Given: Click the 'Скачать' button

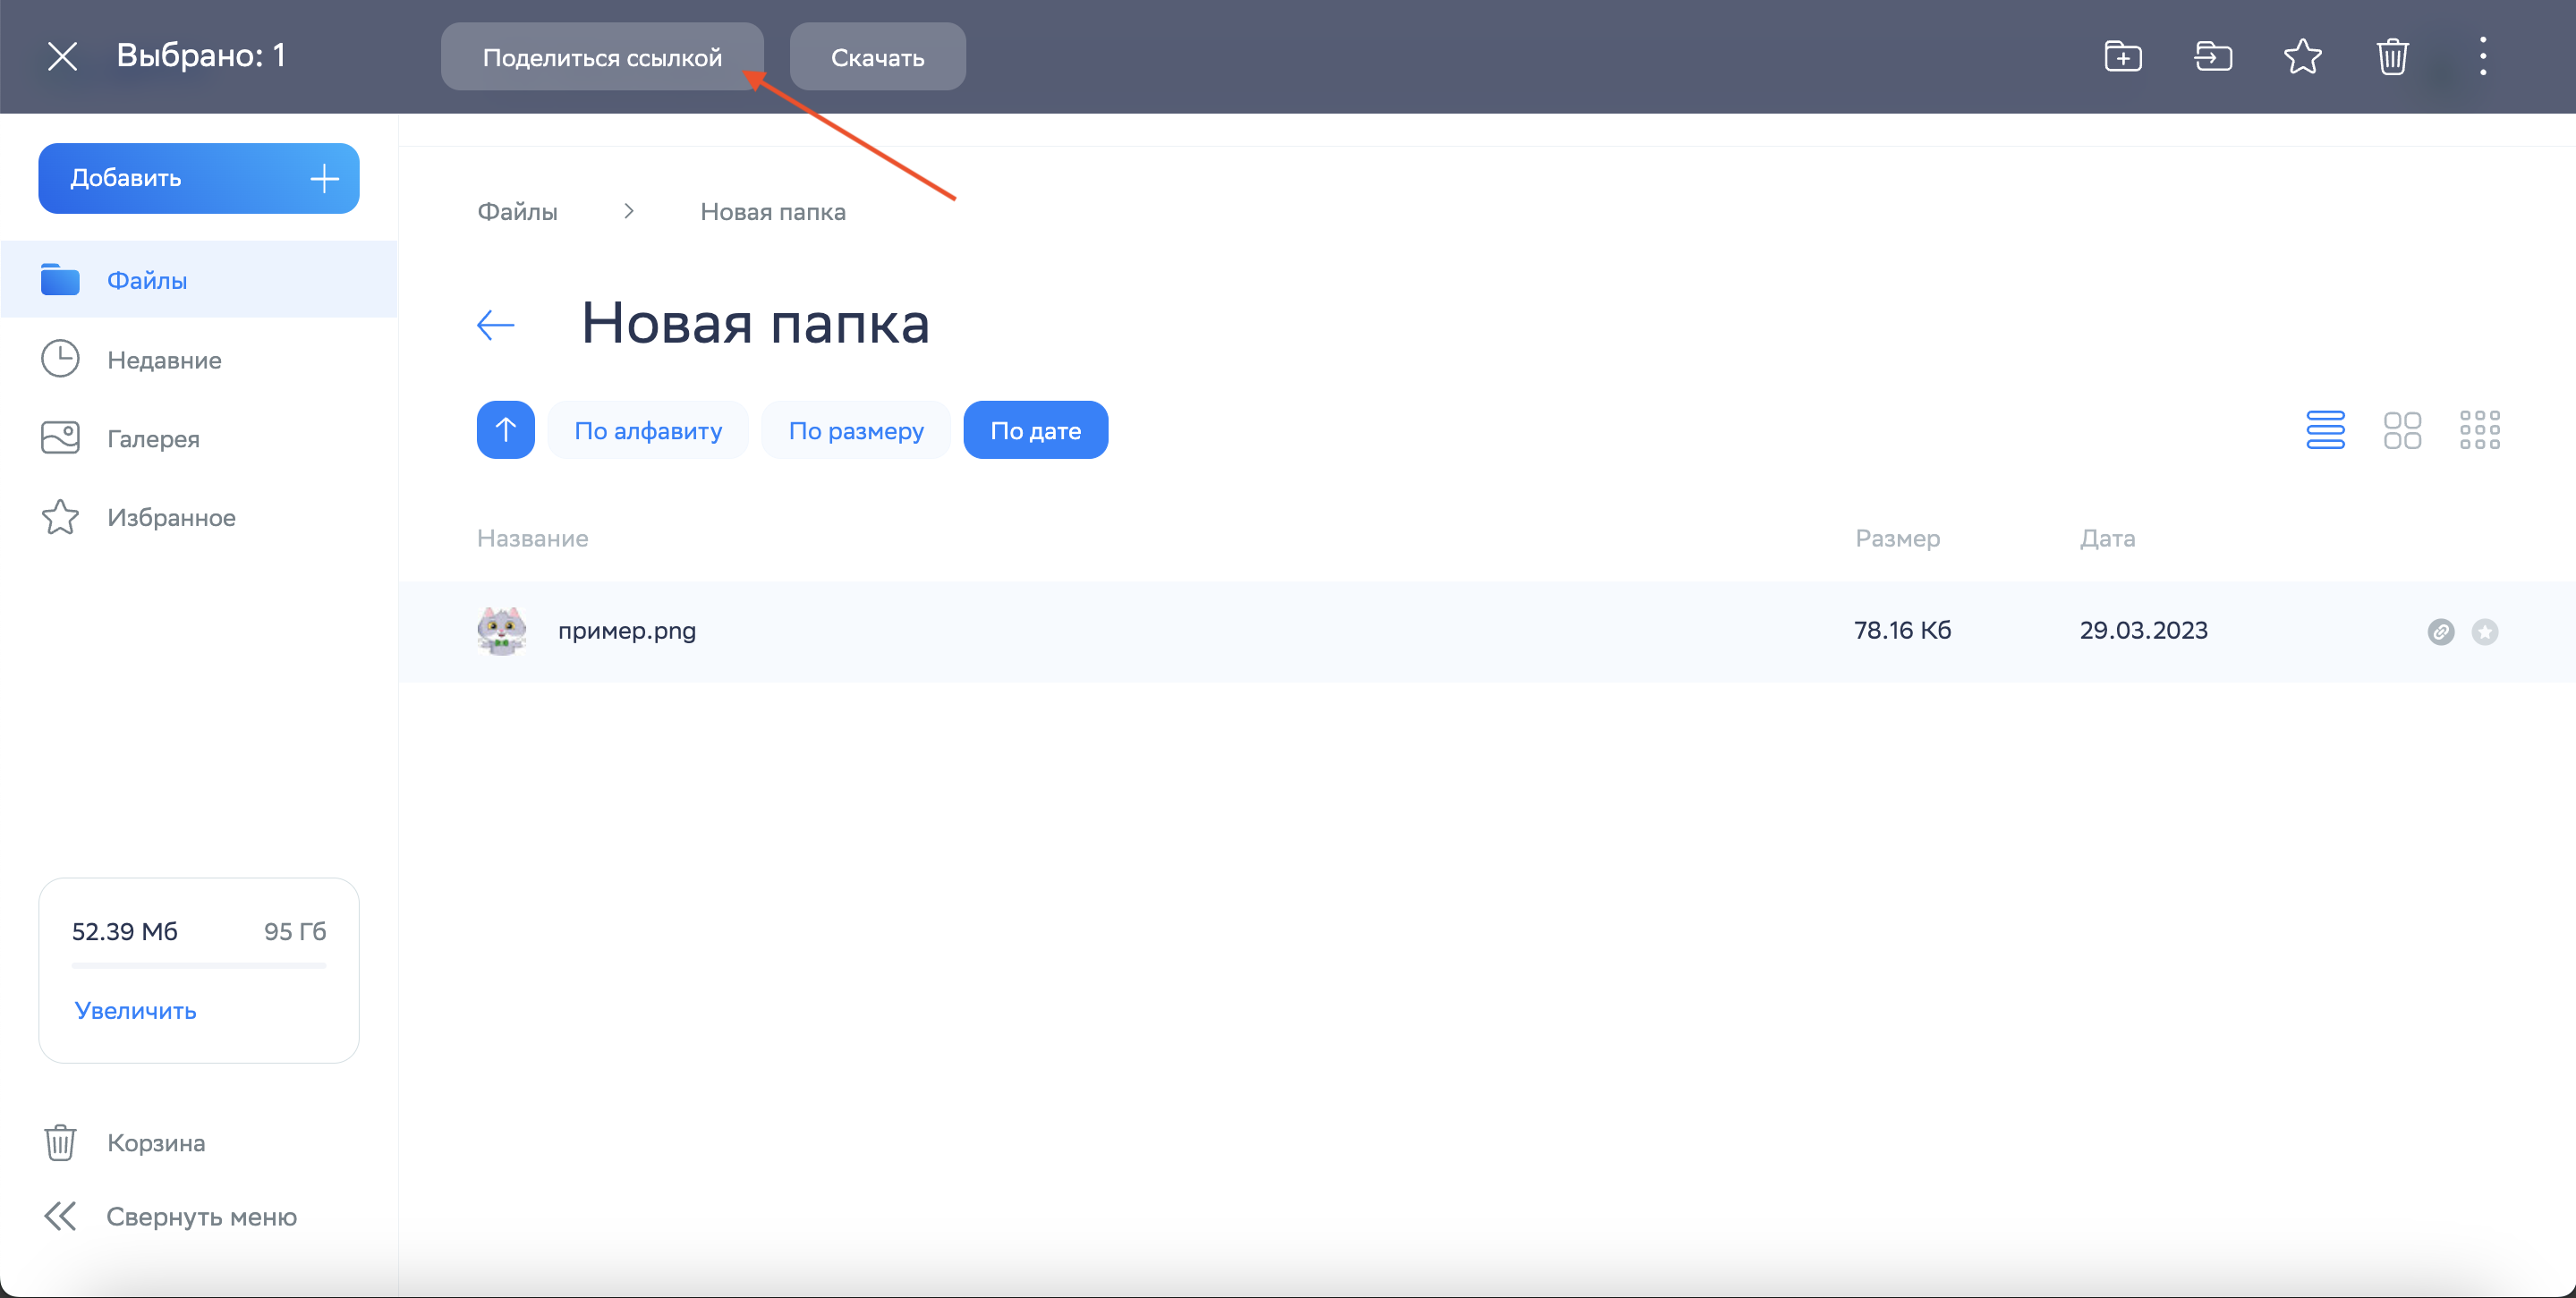Looking at the screenshot, I should [x=877, y=57].
